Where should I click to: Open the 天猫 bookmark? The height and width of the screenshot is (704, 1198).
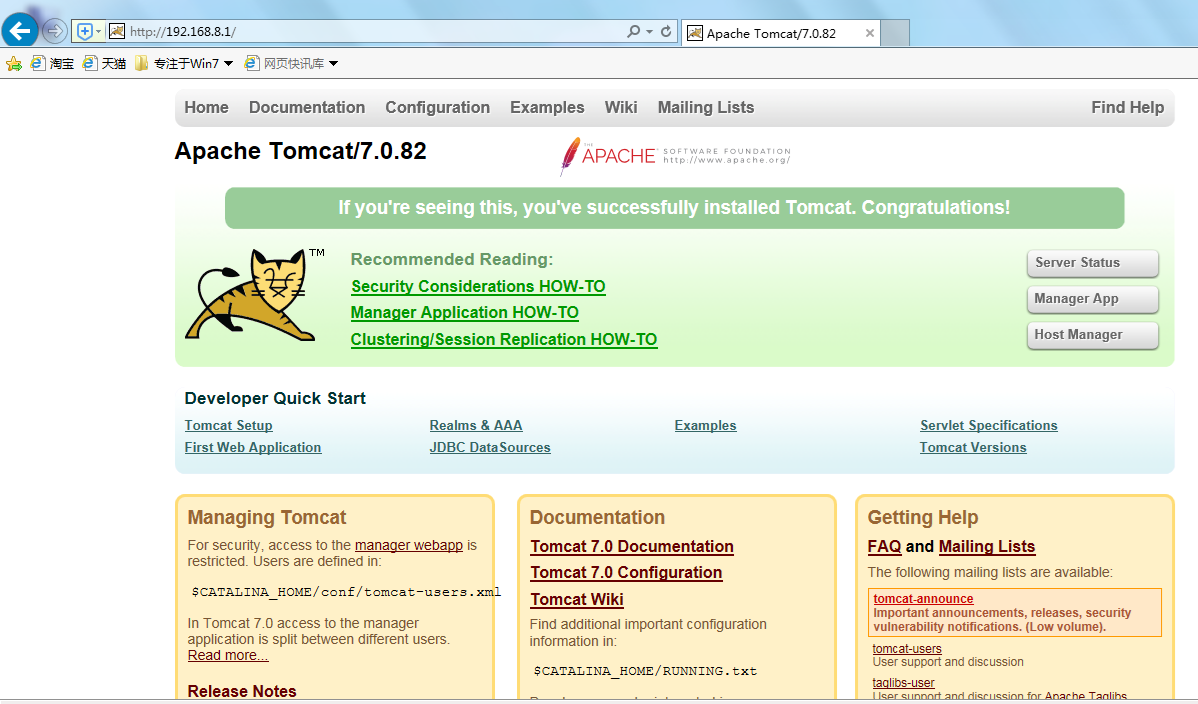click(x=105, y=63)
